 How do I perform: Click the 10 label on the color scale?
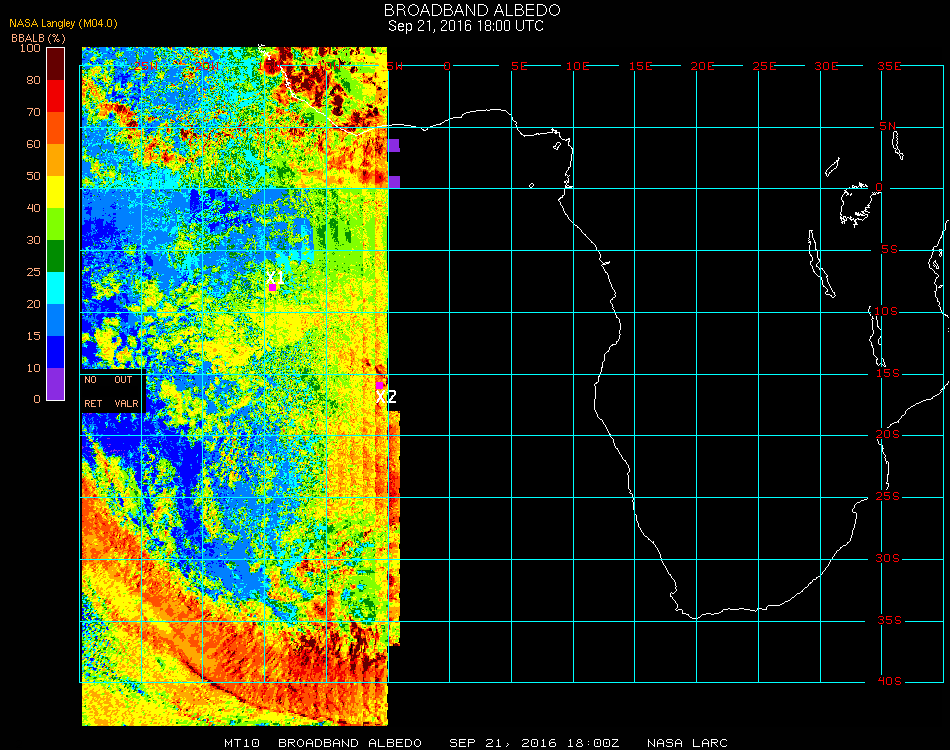(x=33, y=368)
